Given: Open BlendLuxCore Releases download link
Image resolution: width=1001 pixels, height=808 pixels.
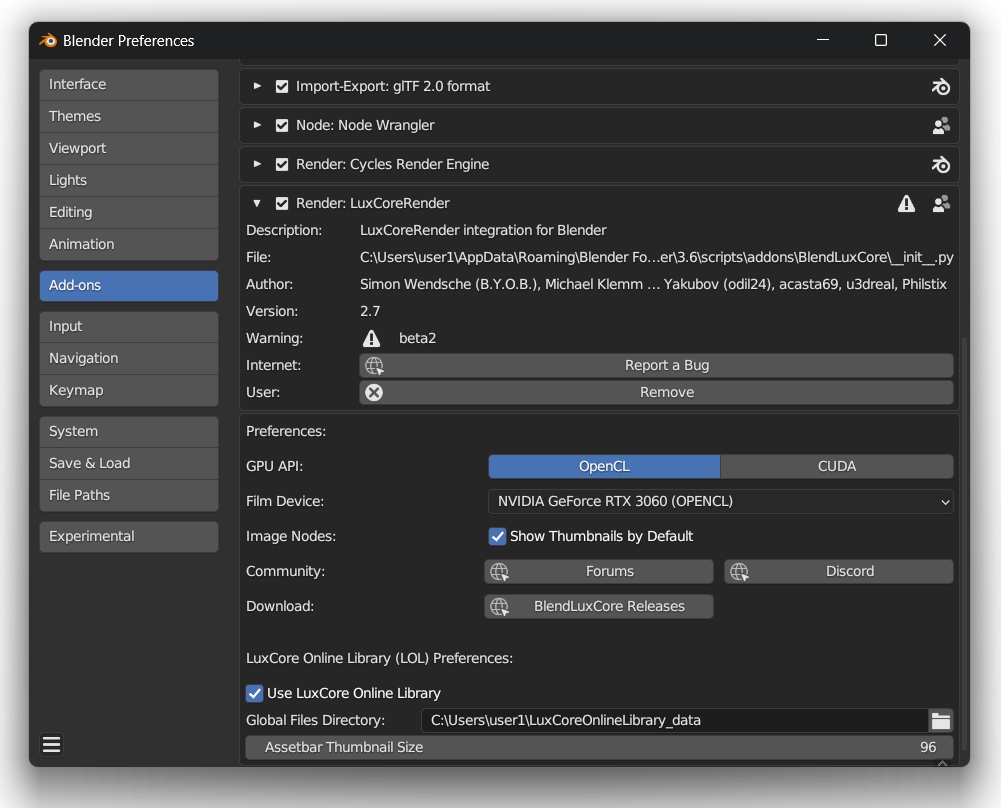Looking at the screenshot, I should (x=599, y=607).
